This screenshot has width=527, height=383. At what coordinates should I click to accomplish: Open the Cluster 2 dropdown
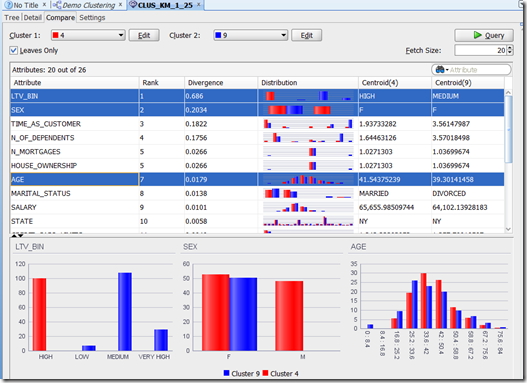pos(283,35)
